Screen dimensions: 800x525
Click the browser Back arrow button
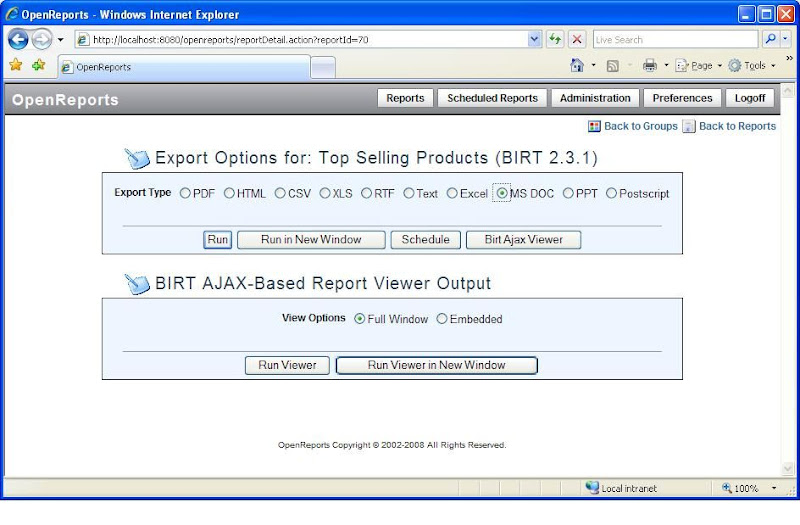pyautogui.click(x=18, y=39)
